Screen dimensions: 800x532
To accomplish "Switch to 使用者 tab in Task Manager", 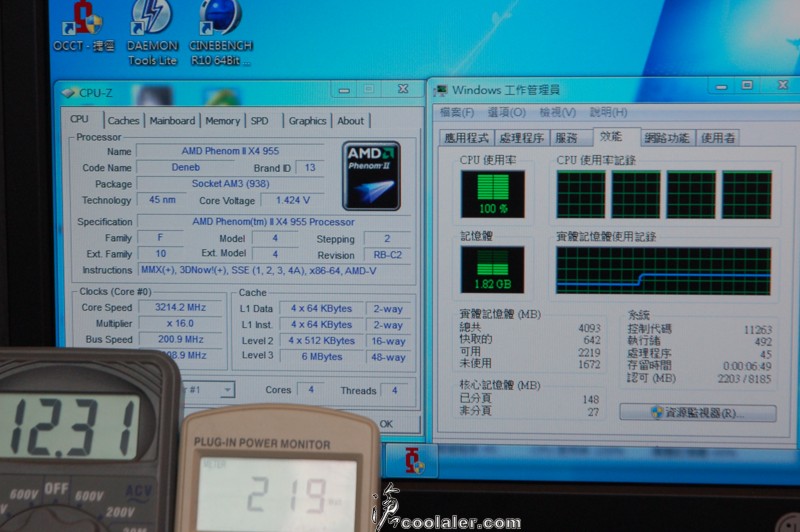I will click(x=718, y=138).
